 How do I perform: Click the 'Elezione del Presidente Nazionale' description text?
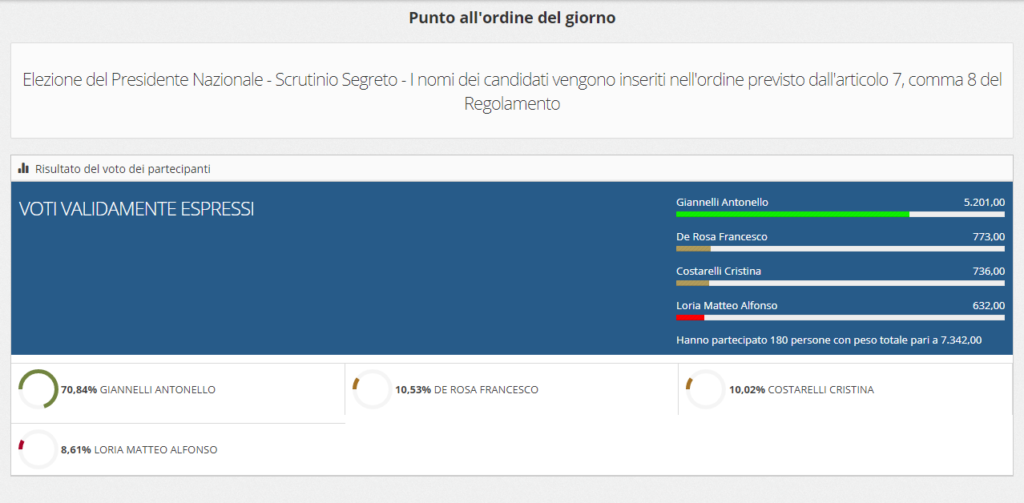coord(511,91)
